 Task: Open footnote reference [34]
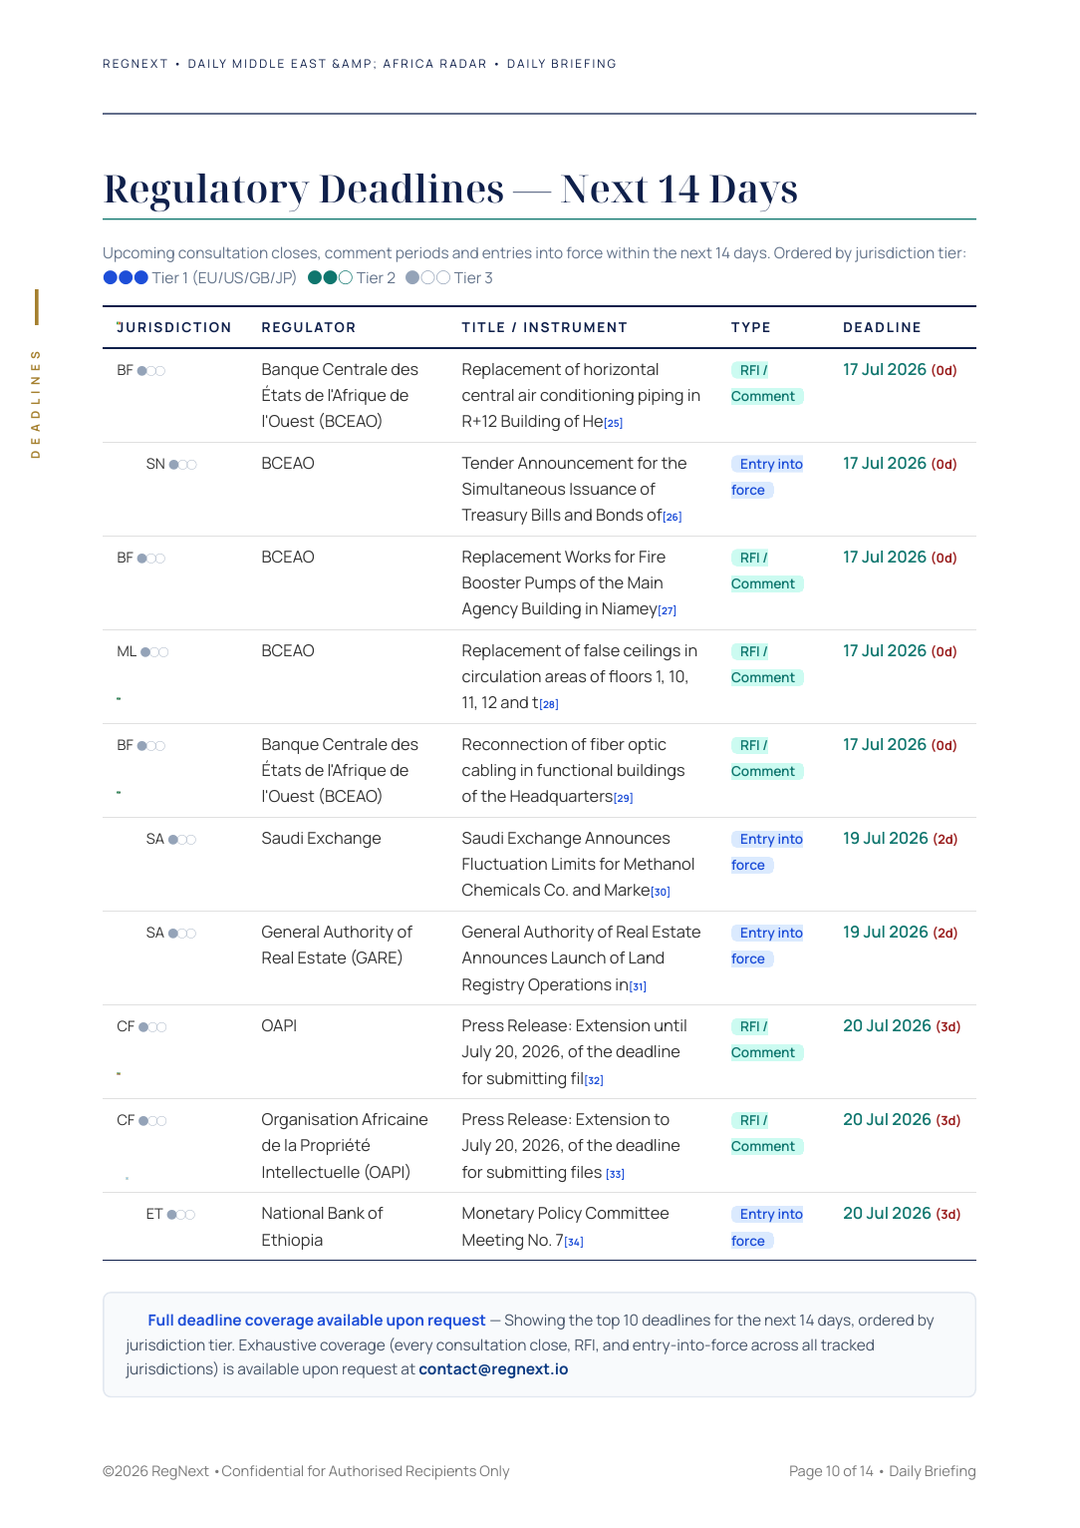pyautogui.click(x=574, y=1242)
